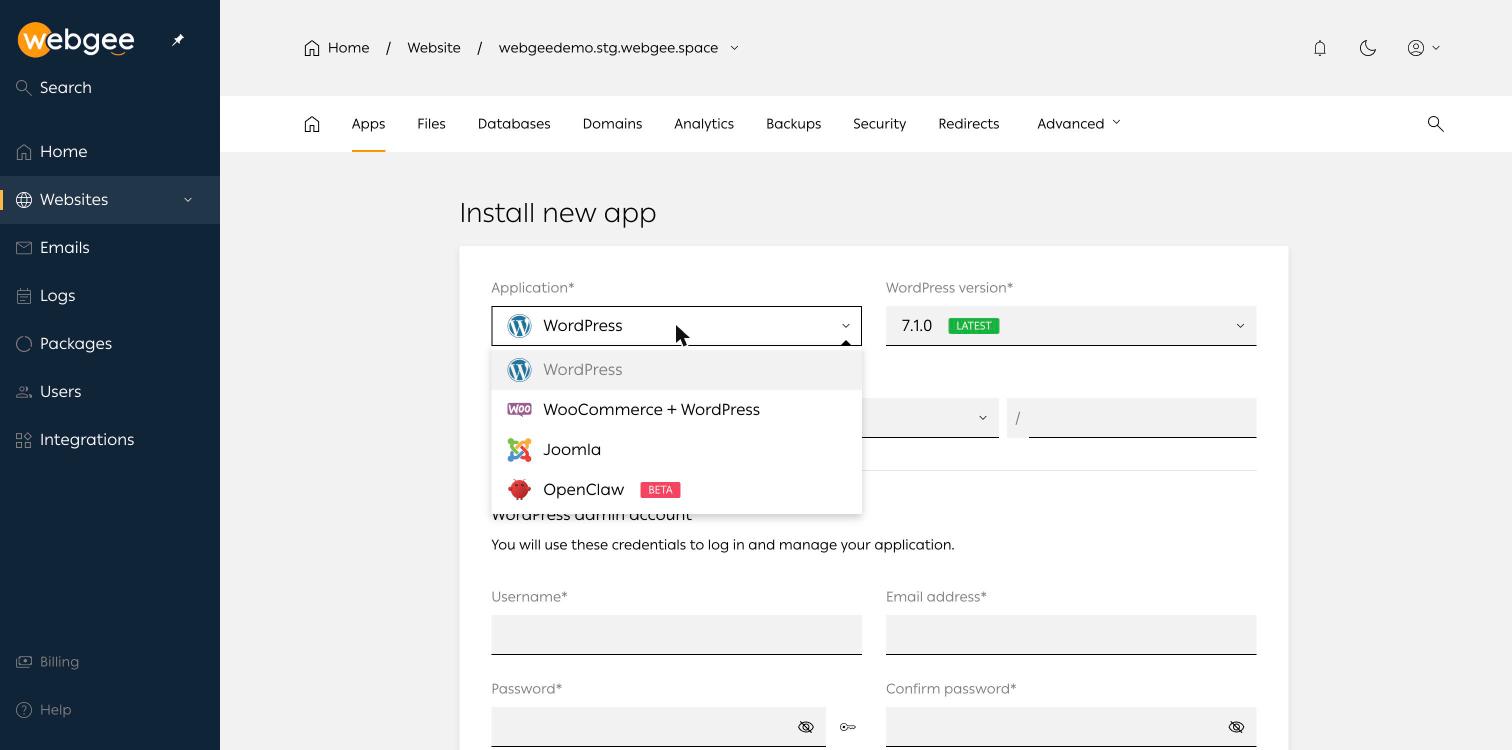The width and height of the screenshot is (1512, 750).
Task: Switch to the Backups tab
Action: (x=794, y=124)
